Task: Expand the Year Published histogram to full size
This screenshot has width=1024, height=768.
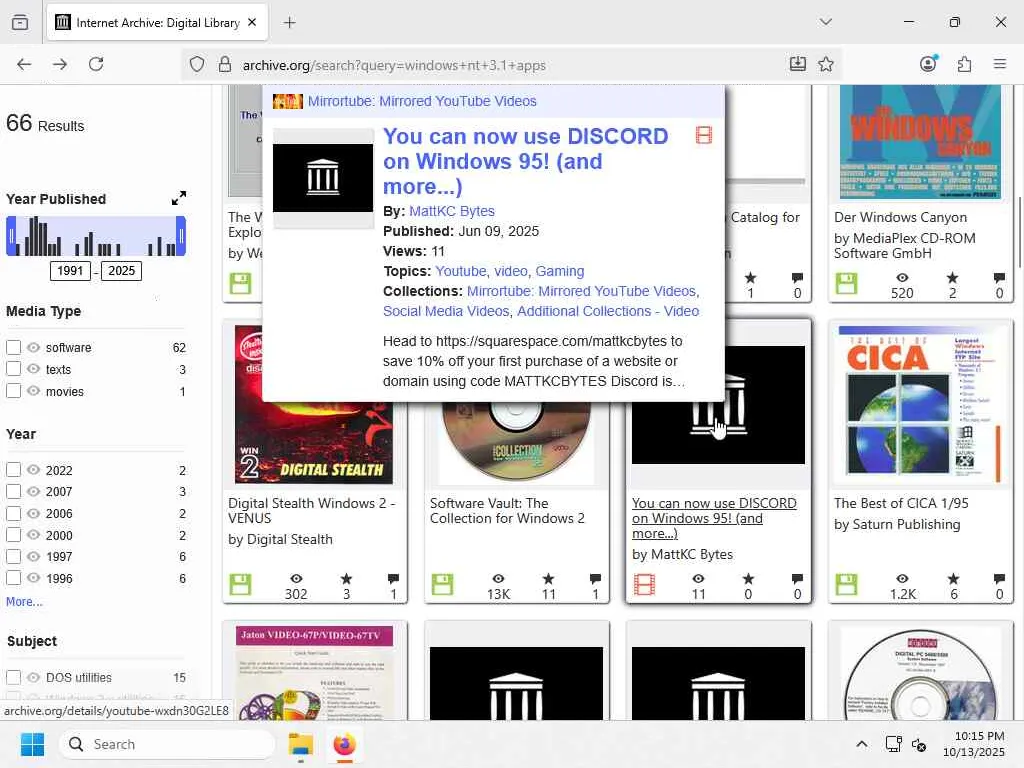Action: (179, 198)
